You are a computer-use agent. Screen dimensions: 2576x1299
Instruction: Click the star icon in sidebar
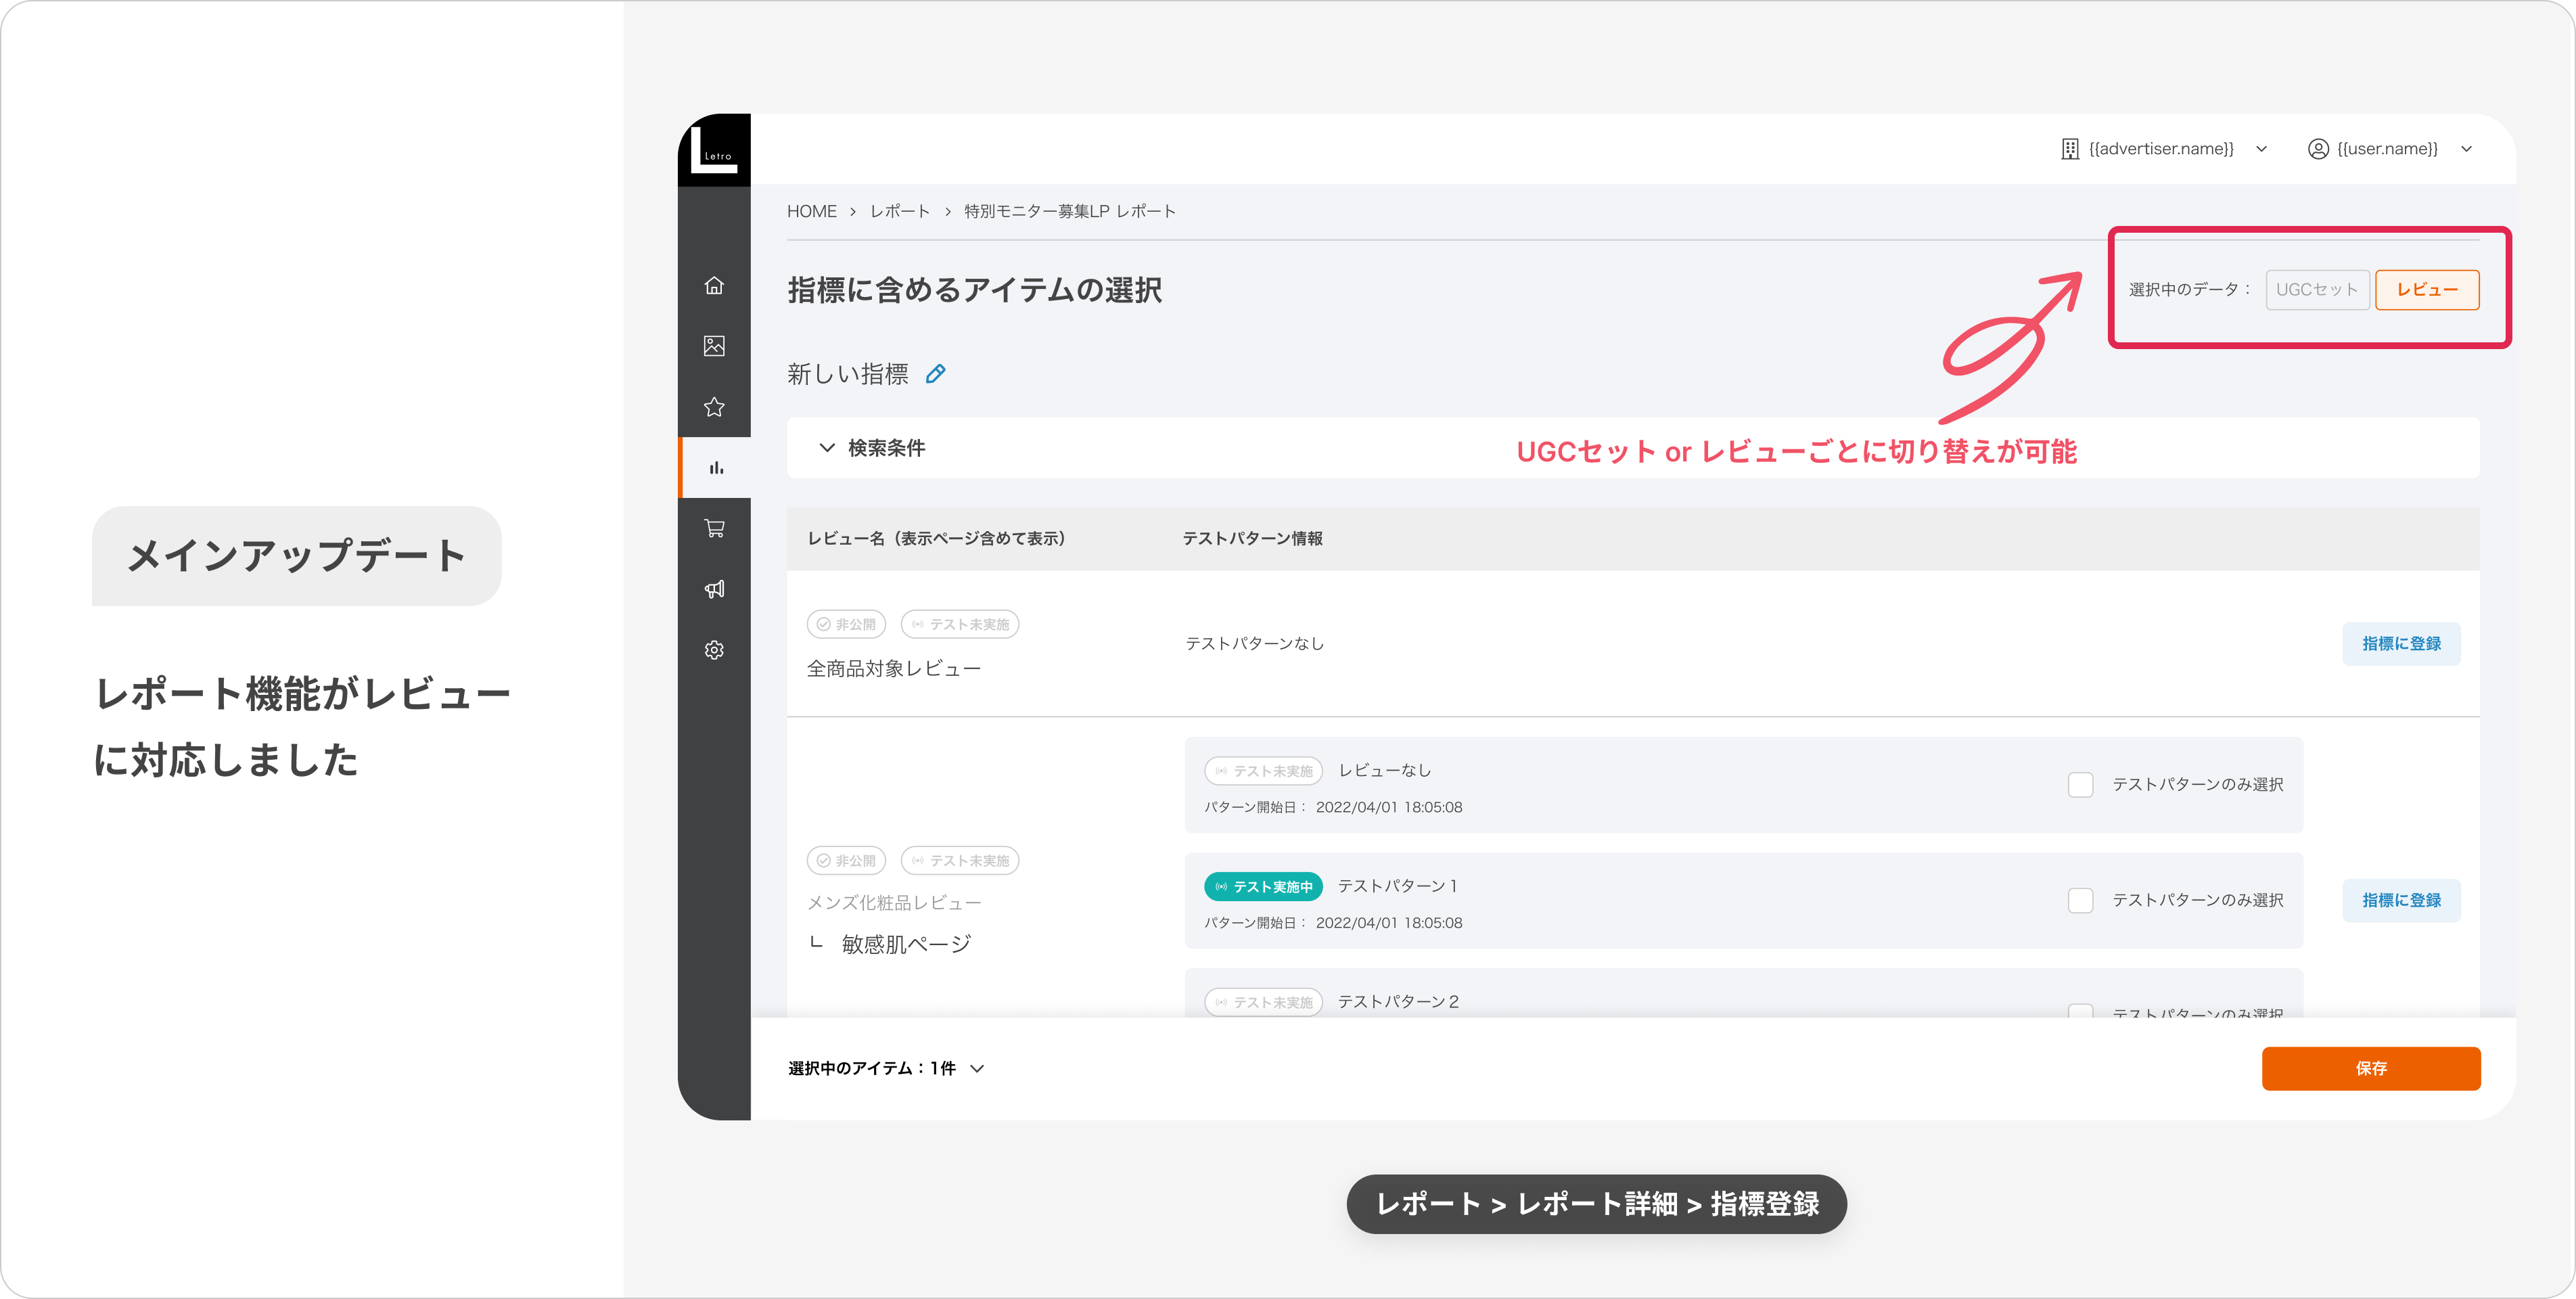[x=714, y=407]
